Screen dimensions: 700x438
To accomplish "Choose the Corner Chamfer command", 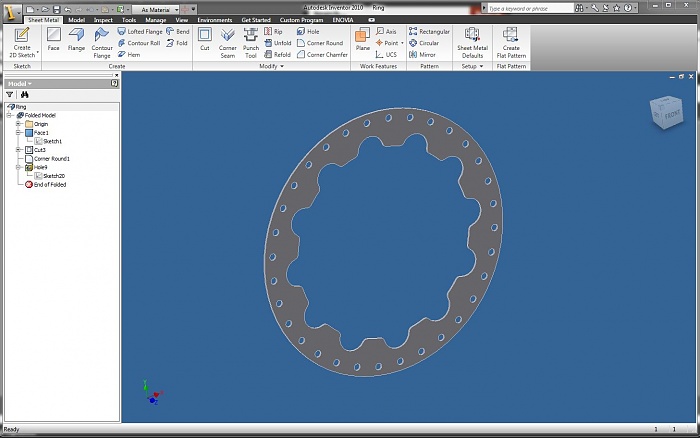I will point(322,54).
